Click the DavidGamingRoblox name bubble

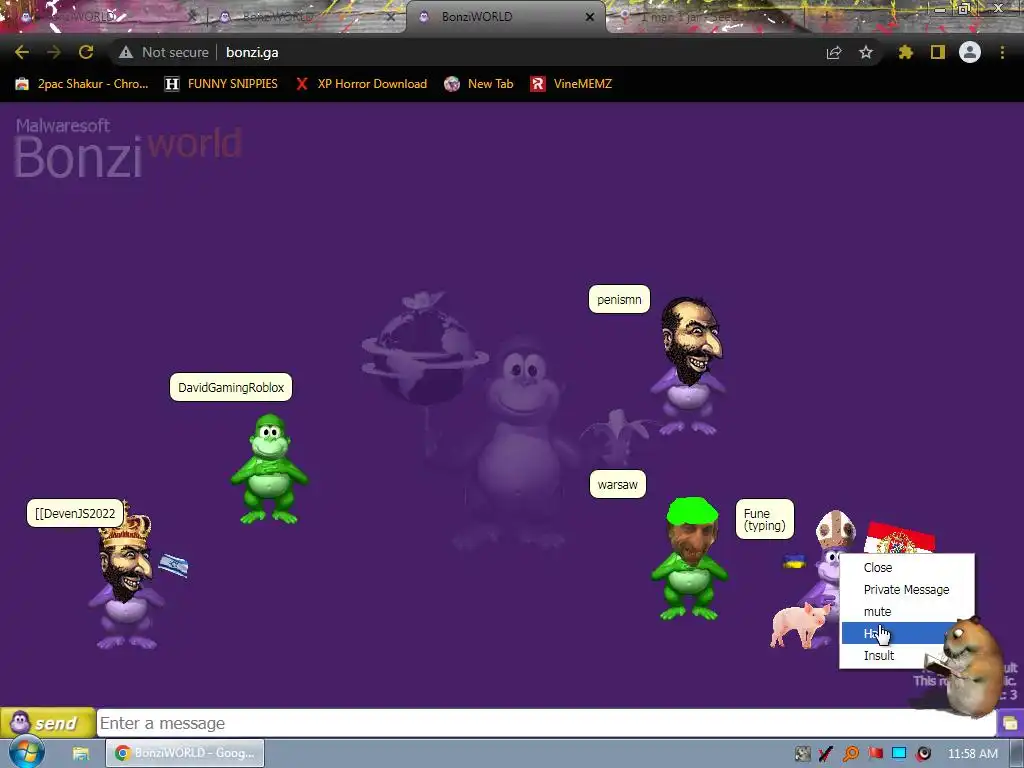(x=231, y=387)
